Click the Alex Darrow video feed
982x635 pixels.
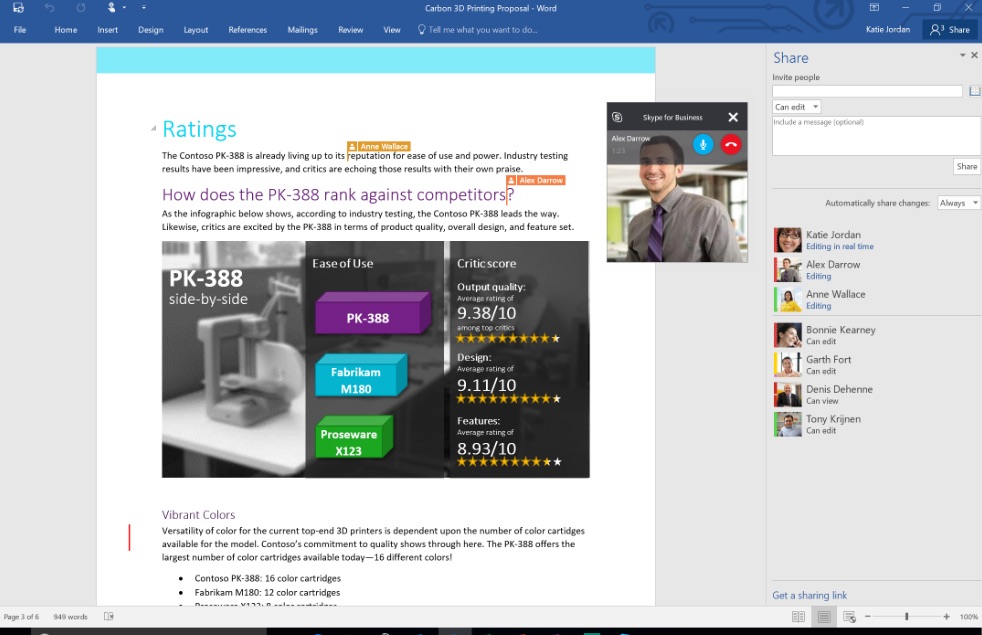[x=677, y=197]
